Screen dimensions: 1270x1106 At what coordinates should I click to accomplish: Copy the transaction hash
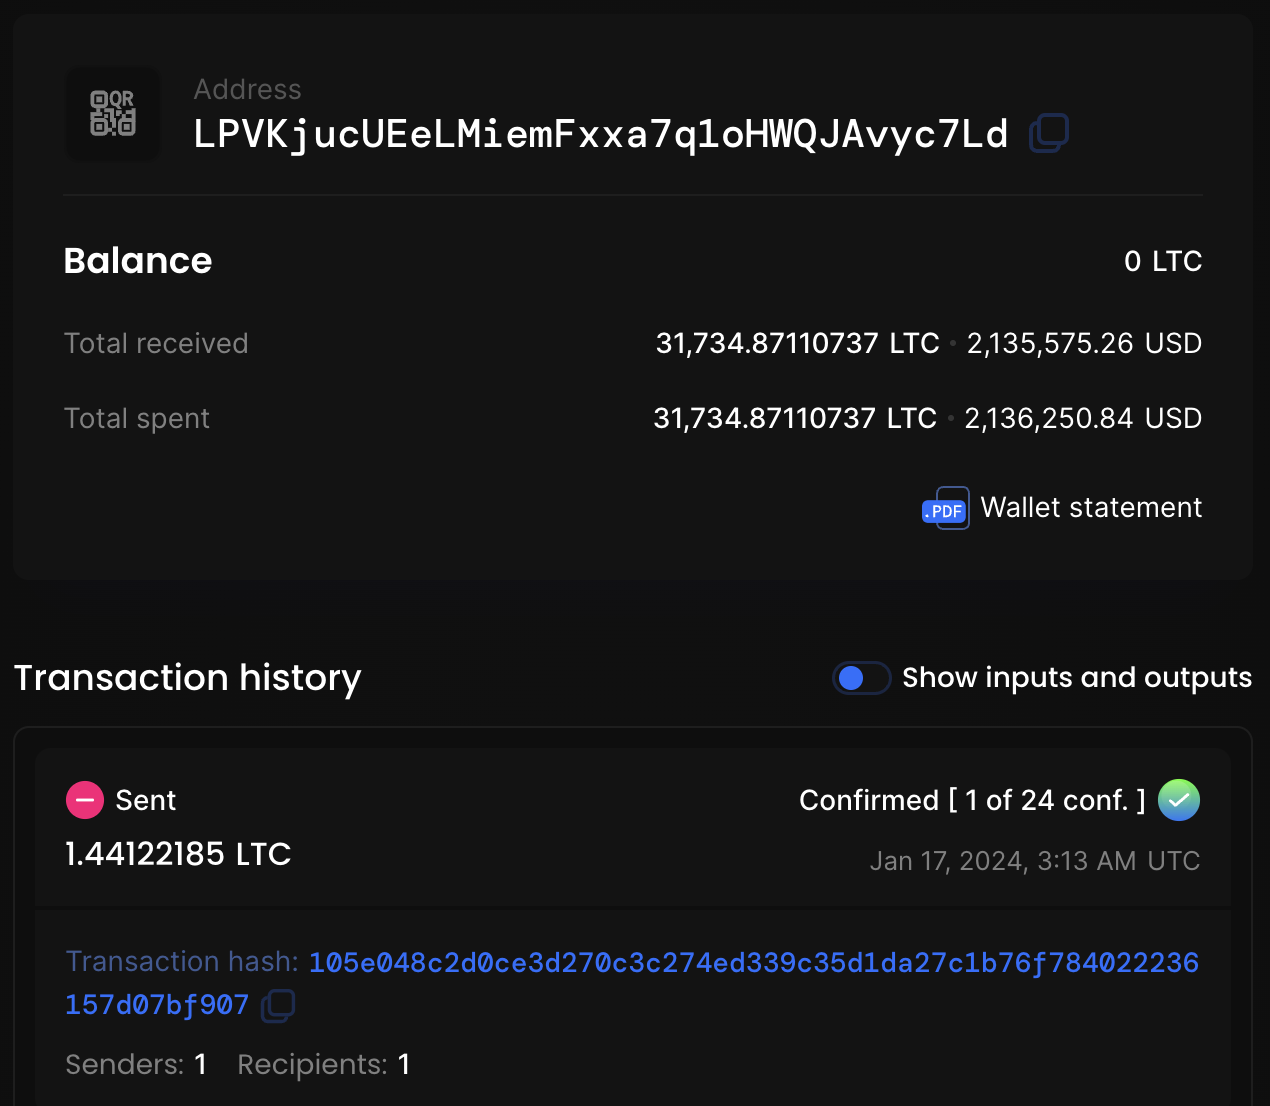pyautogui.click(x=278, y=1005)
